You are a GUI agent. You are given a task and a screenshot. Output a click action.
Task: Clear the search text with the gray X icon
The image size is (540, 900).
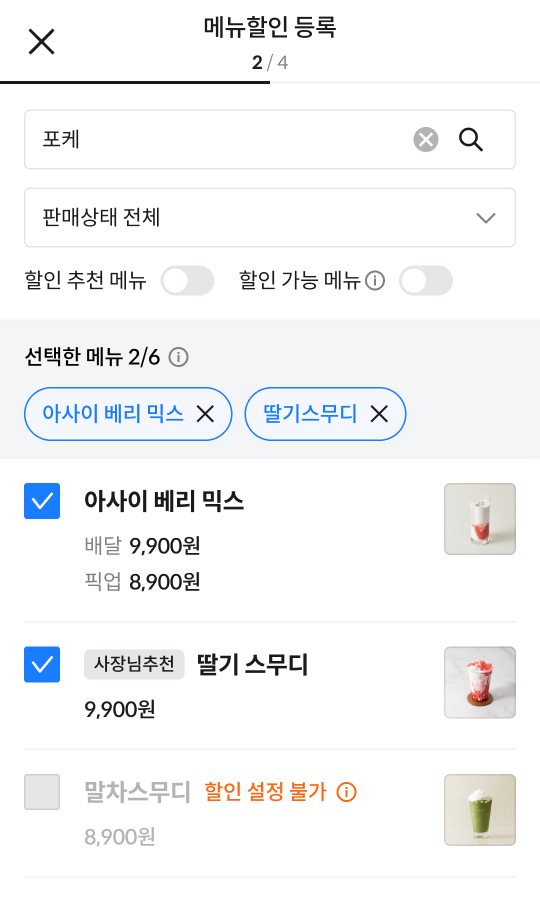[426, 139]
